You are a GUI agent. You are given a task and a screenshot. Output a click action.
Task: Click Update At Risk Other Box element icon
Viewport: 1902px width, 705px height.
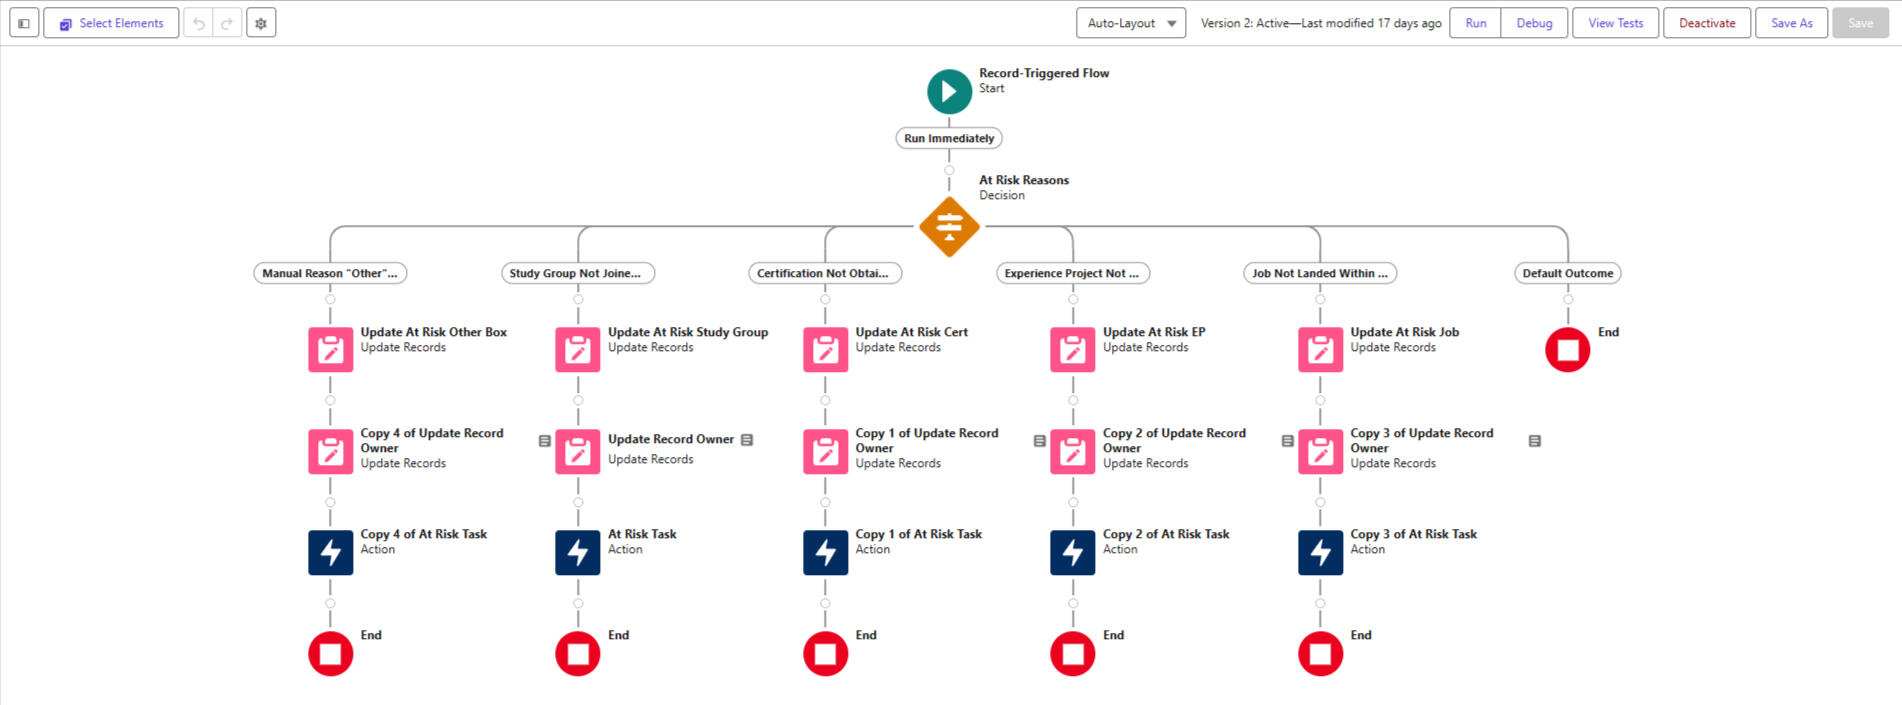point(330,350)
